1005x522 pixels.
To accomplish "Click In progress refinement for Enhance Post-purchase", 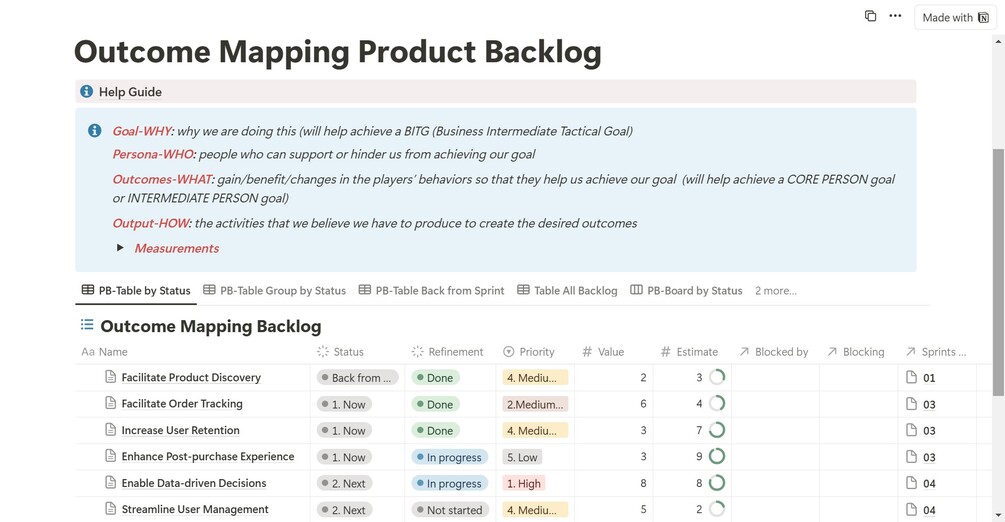I will click(448, 457).
